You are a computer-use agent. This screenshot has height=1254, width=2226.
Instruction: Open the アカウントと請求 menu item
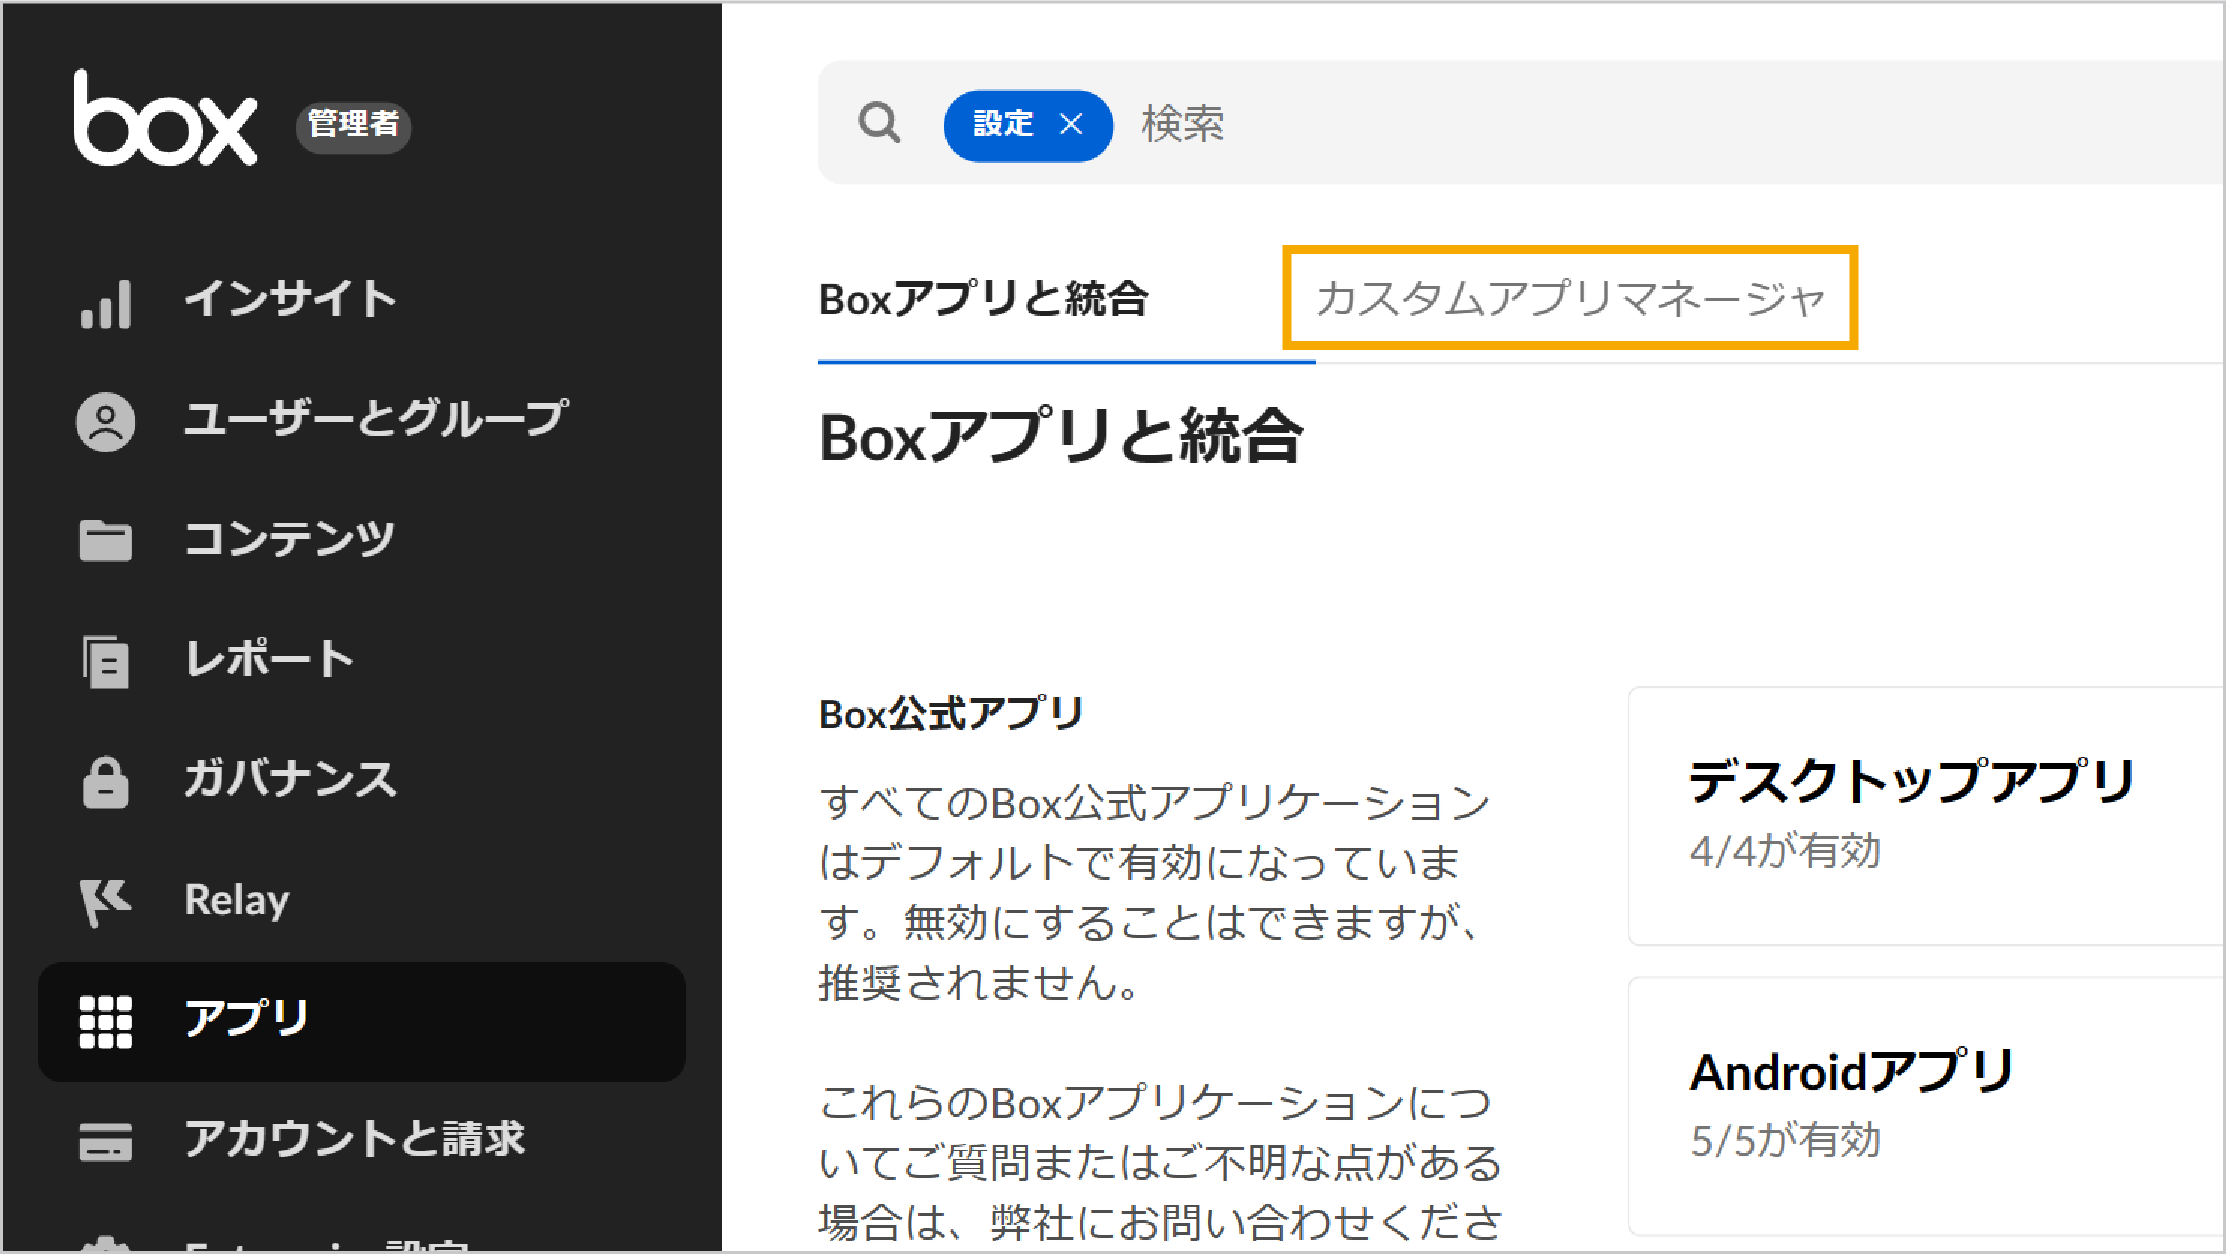click(354, 1139)
